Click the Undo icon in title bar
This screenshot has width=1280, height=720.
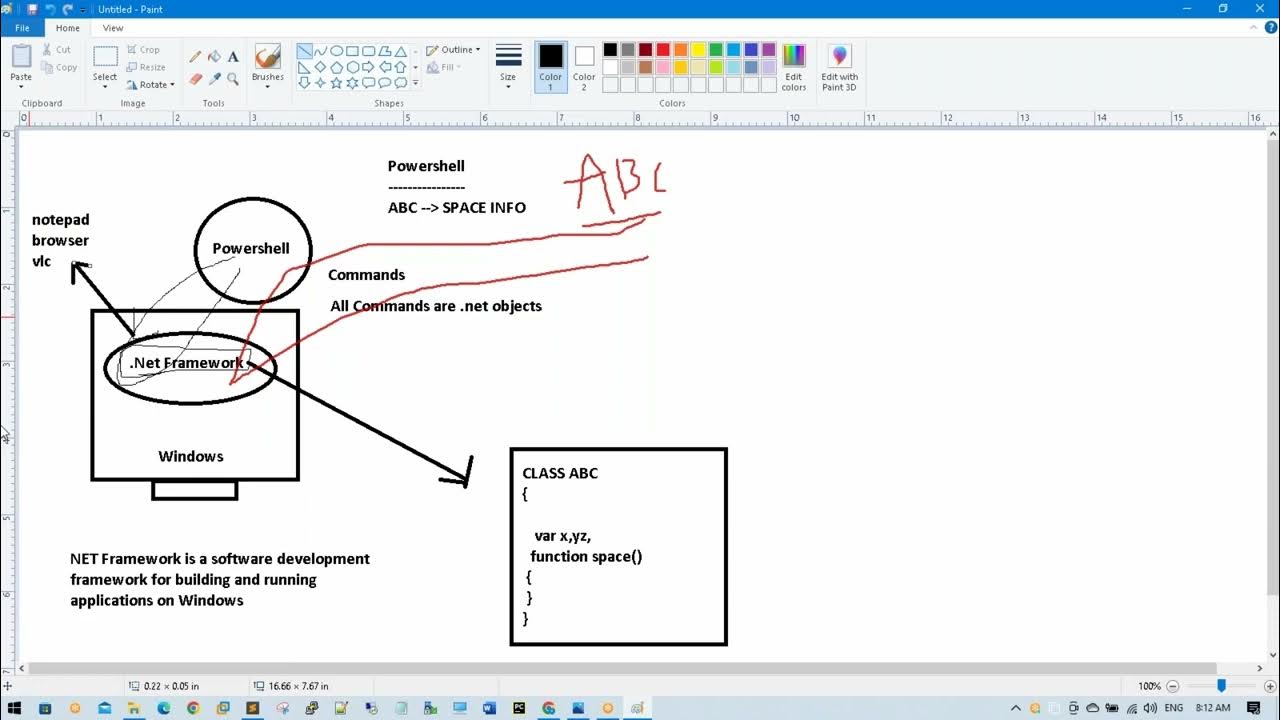pyautogui.click(x=50, y=9)
